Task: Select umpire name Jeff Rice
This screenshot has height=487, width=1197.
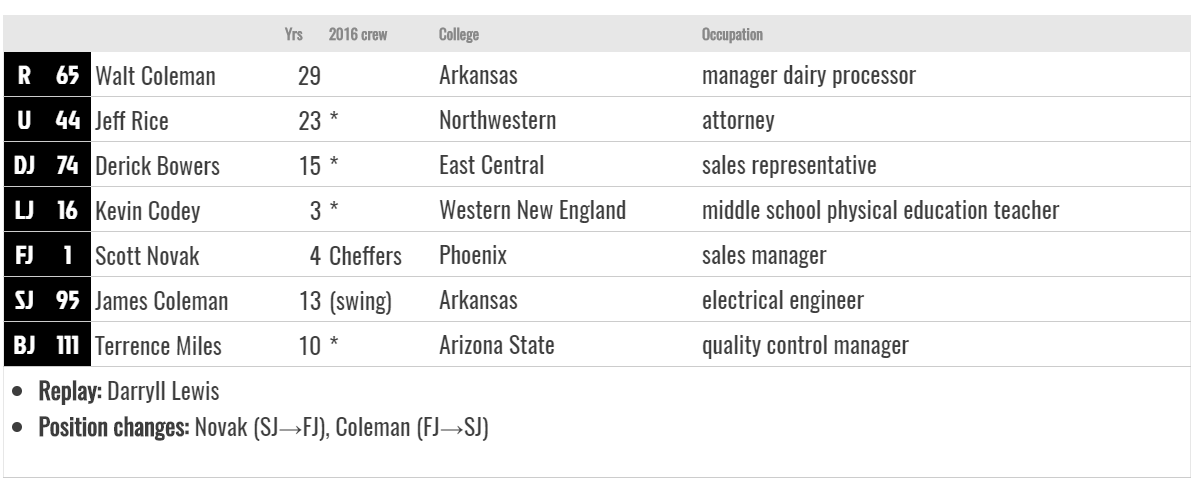Action: pyautogui.click(x=131, y=121)
